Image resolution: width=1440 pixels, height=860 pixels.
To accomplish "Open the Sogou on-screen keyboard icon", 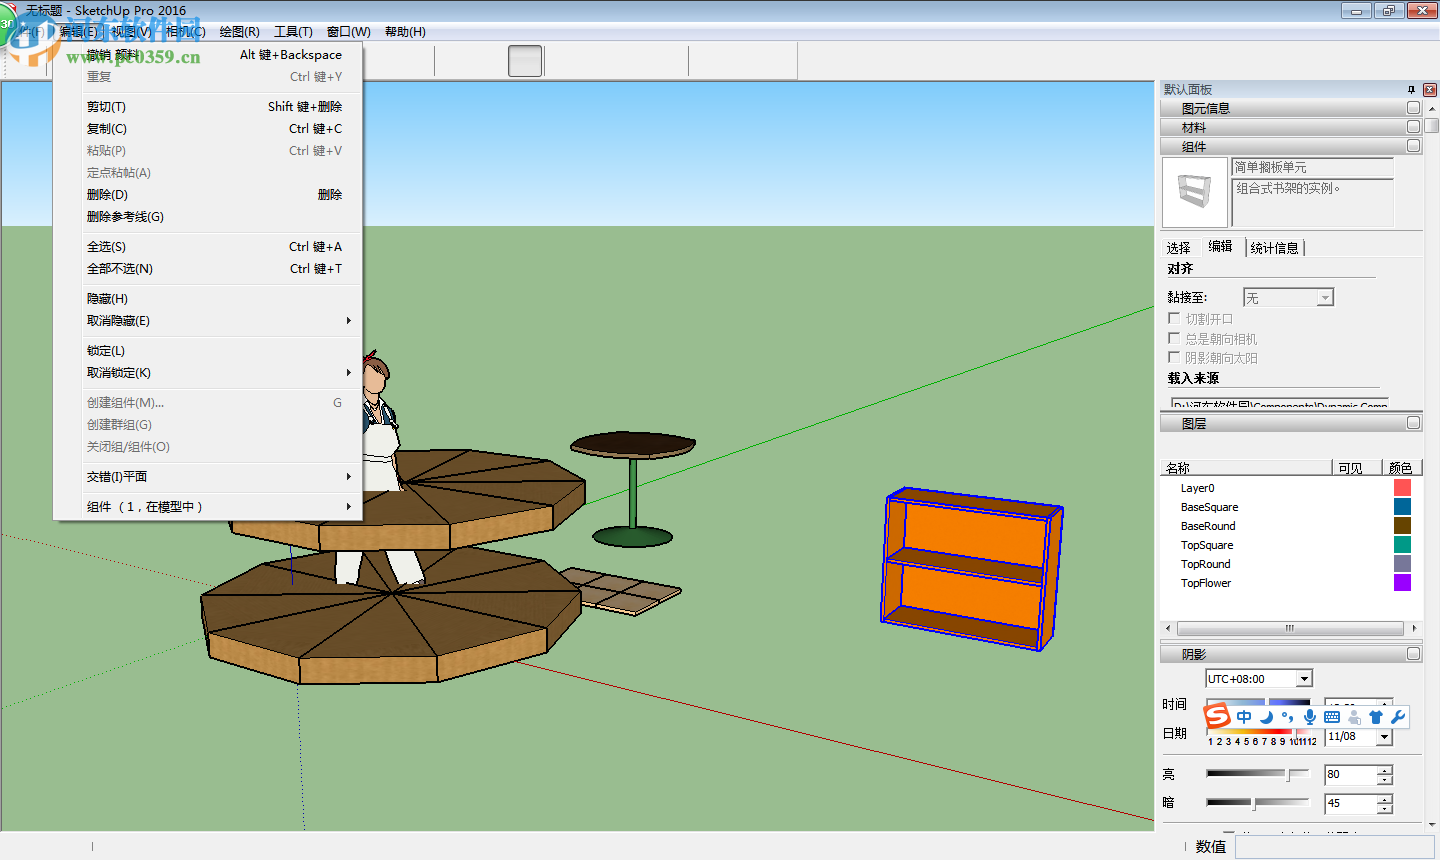I will [1332, 716].
